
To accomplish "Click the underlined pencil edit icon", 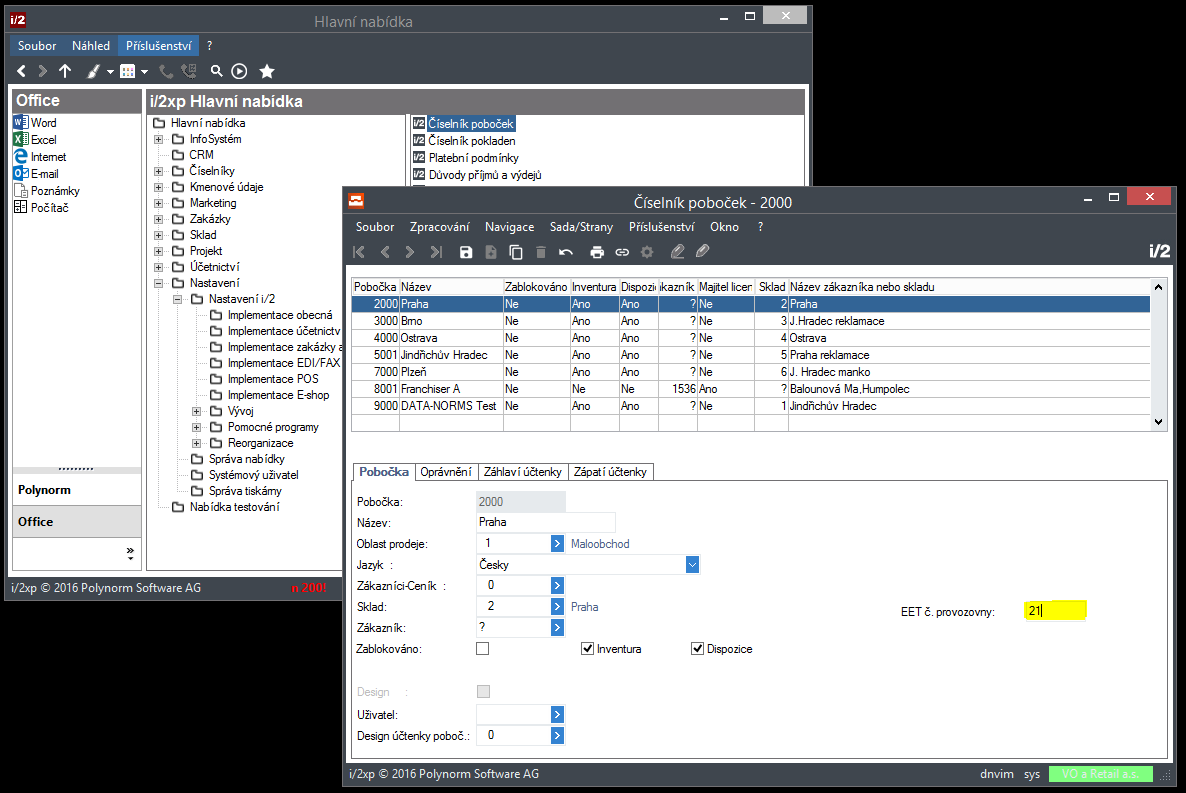I will pyautogui.click(x=678, y=251).
